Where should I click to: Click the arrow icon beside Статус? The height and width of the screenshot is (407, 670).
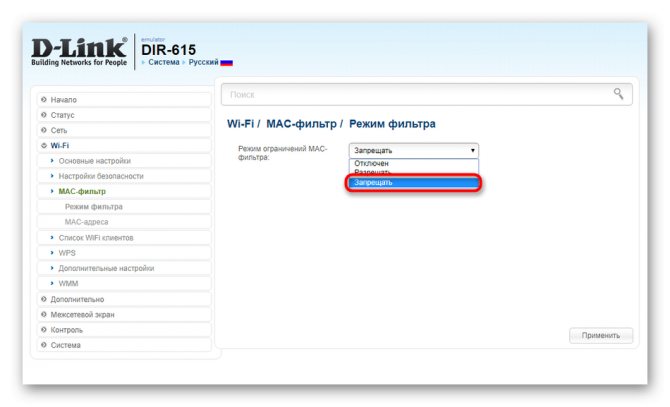tap(44, 115)
